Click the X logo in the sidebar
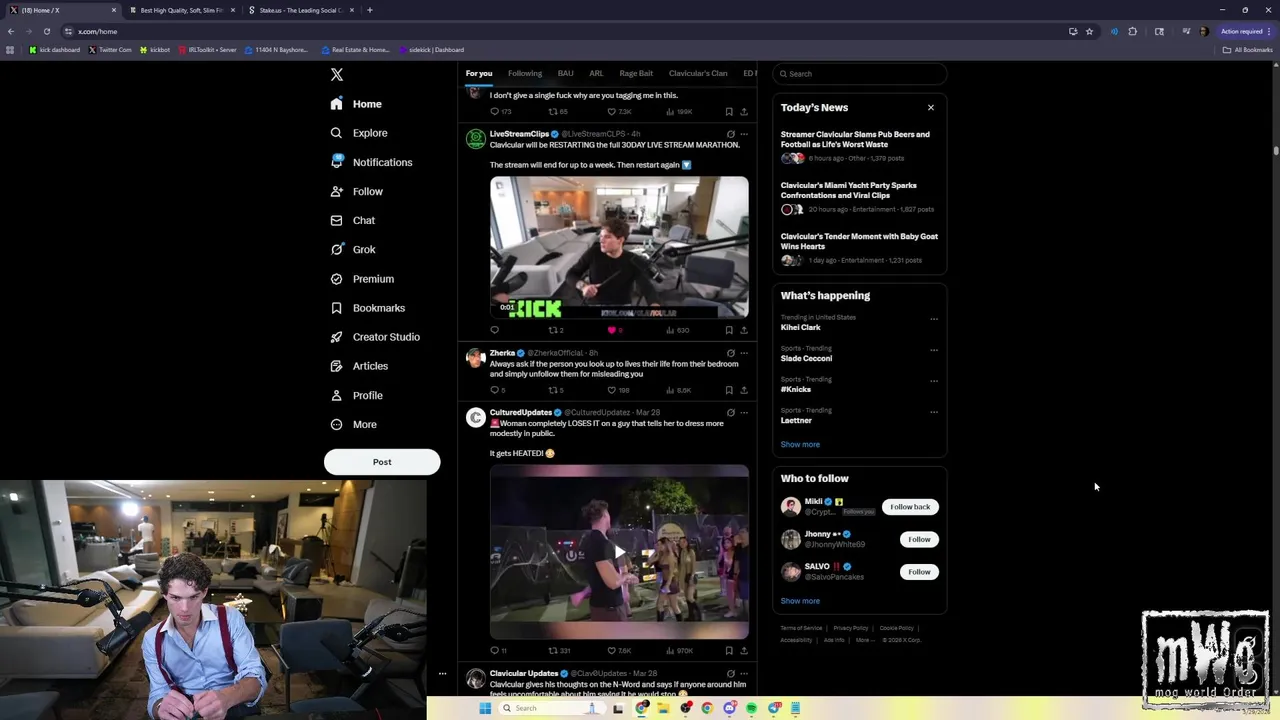1280x720 pixels. tap(337, 75)
